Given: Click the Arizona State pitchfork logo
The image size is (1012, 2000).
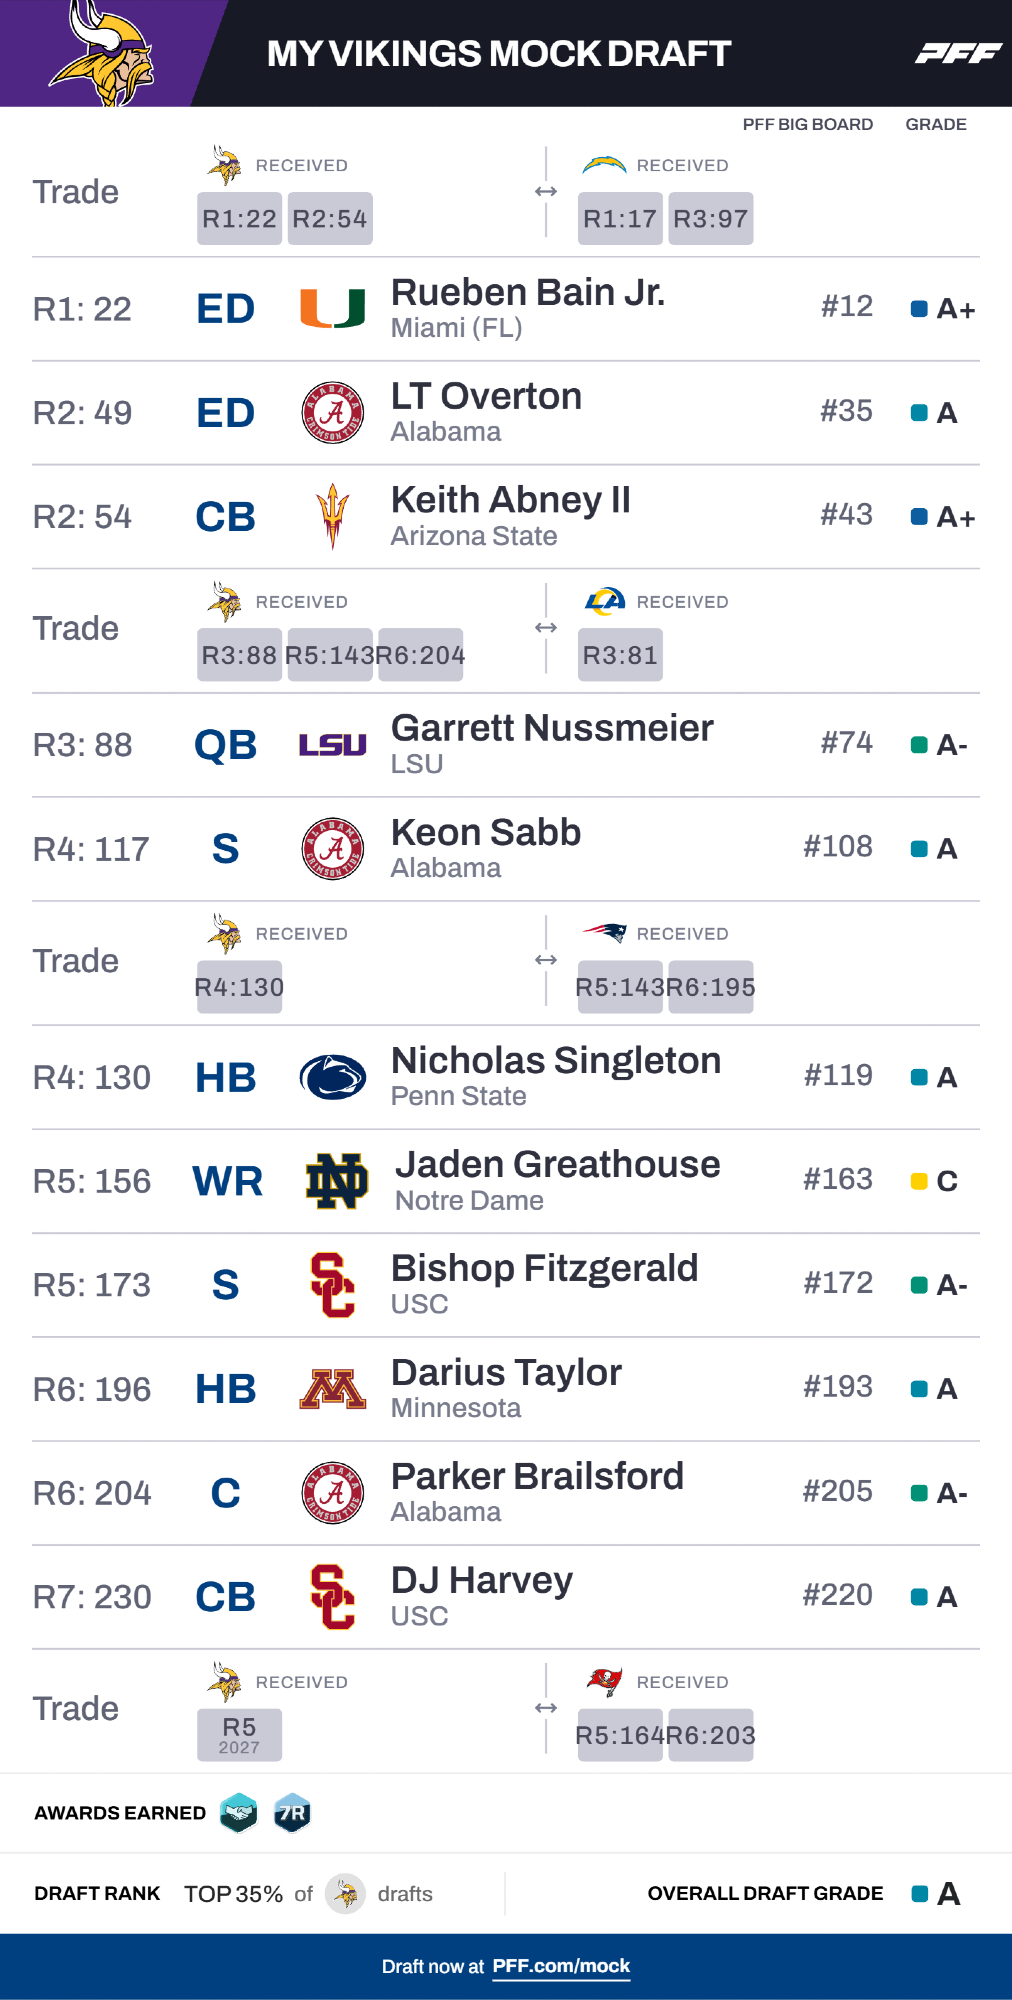Looking at the screenshot, I should [x=333, y=516].
